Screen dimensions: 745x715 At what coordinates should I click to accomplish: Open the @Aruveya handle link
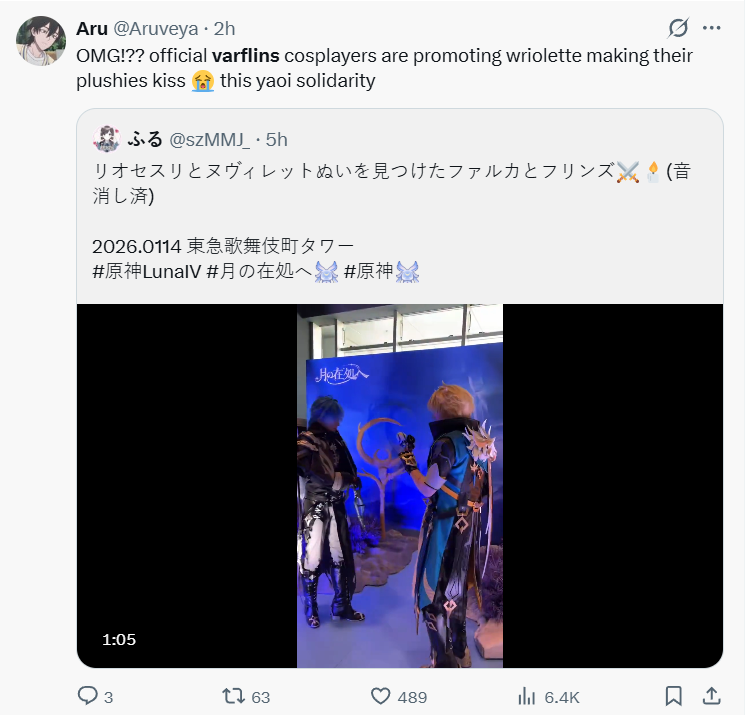[155, 29]
